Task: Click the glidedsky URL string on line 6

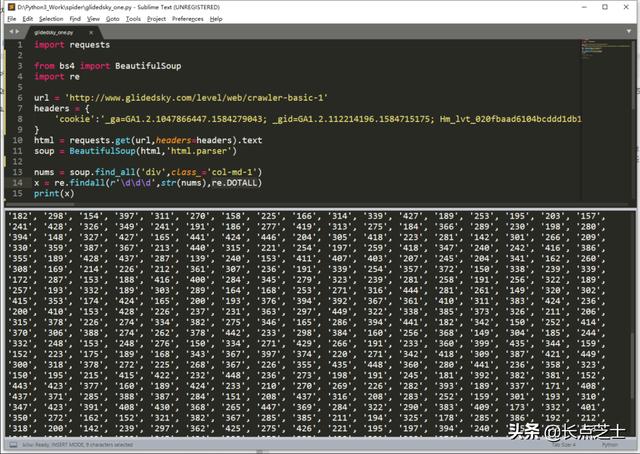Action: pos(196,98)
